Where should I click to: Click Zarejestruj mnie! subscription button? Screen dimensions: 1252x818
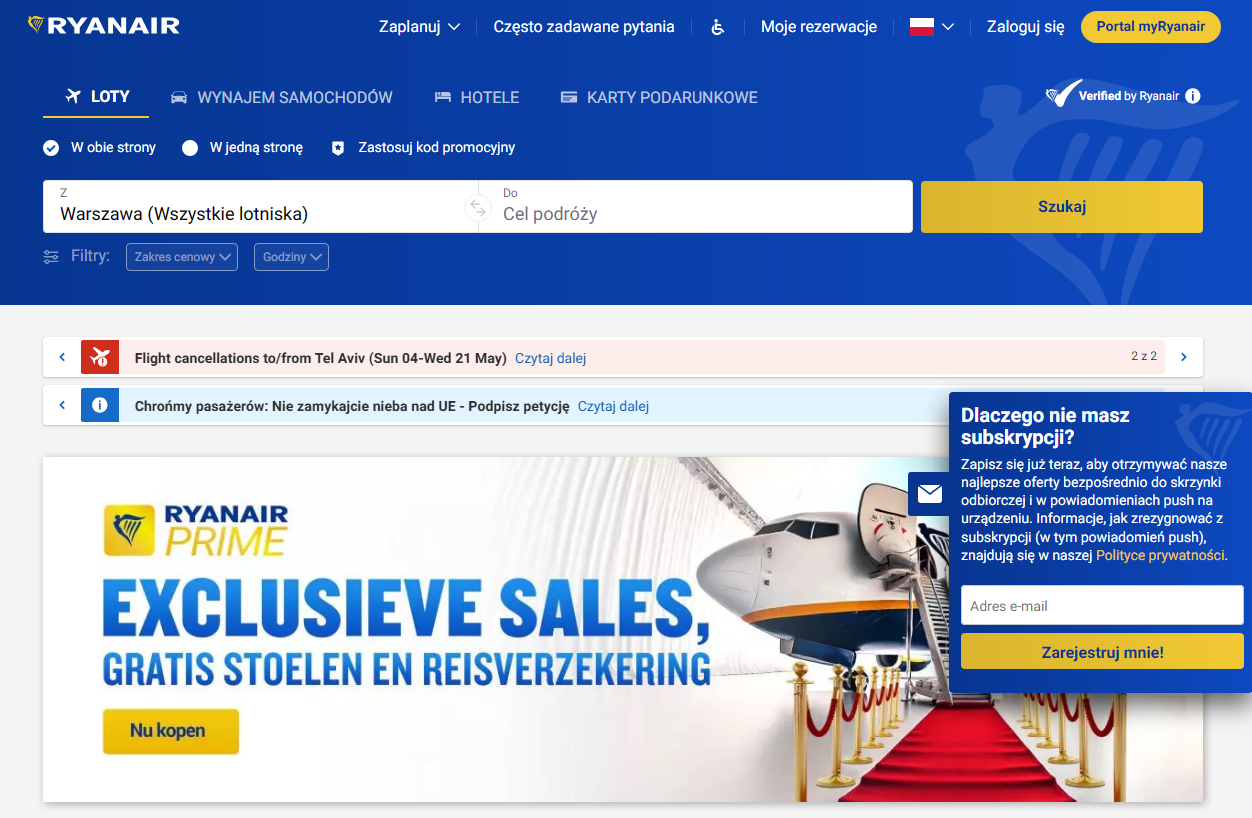tap(1102, 652)
